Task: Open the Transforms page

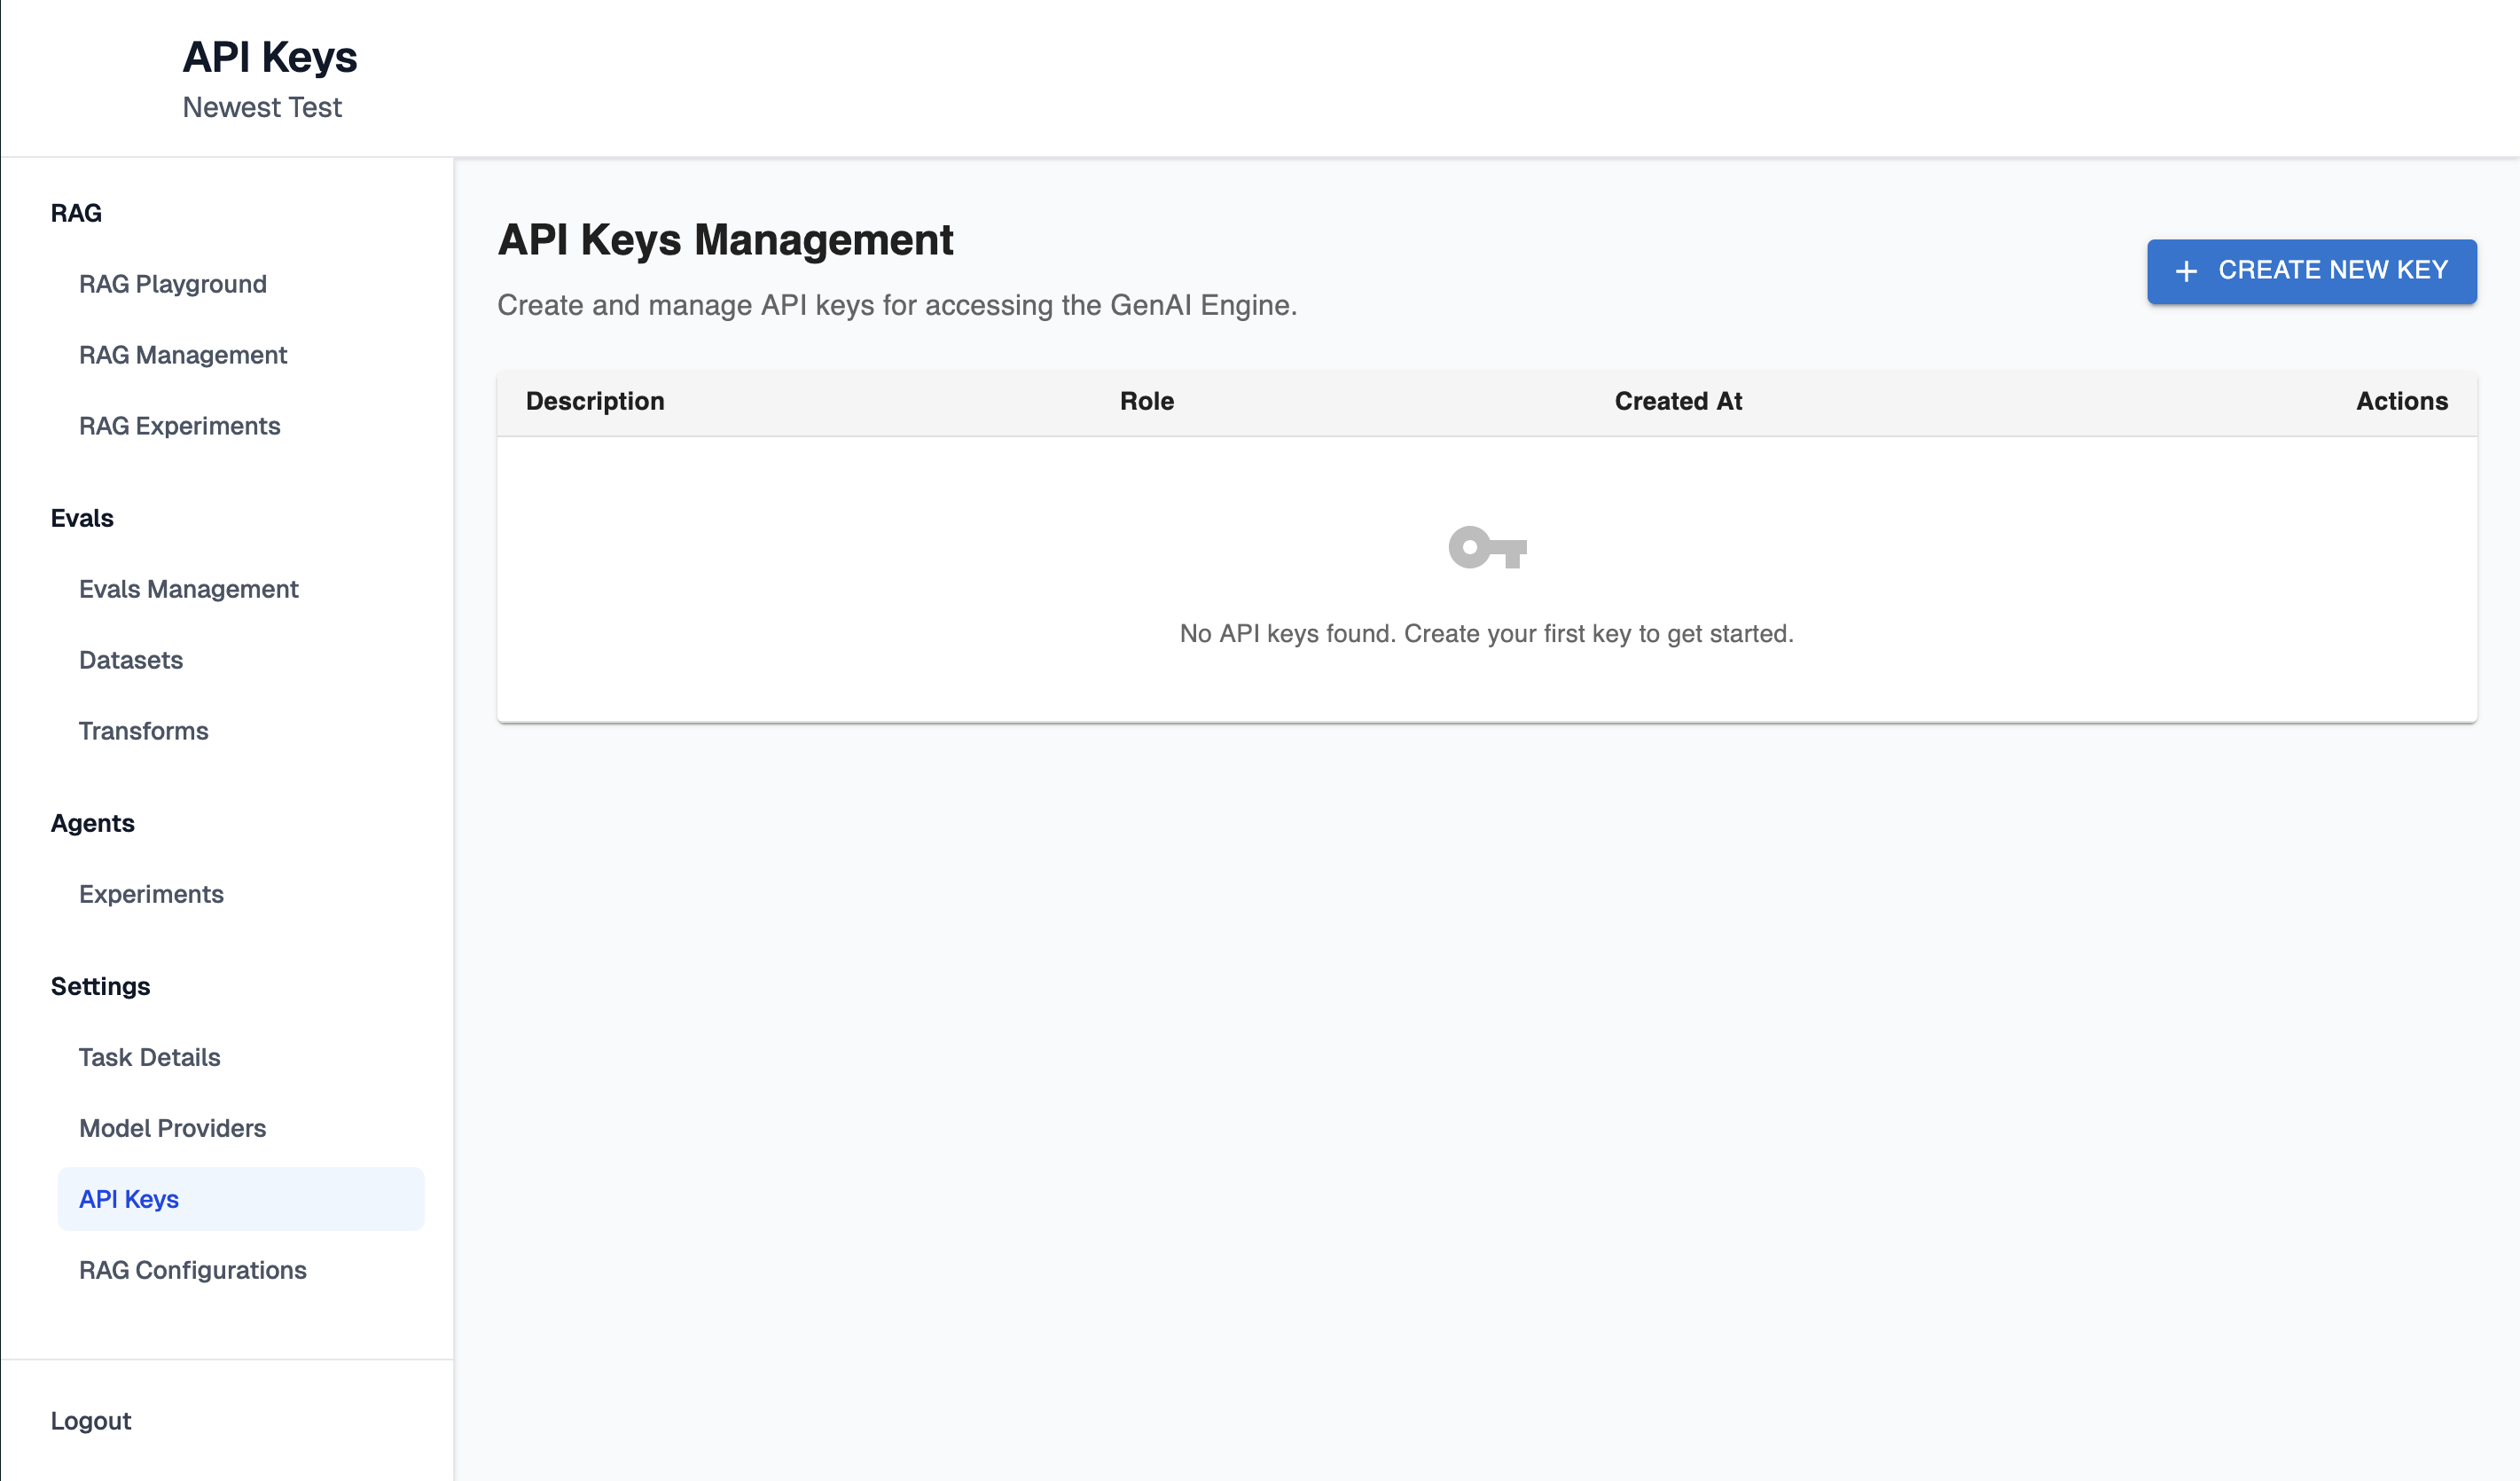Action: tap(144, 731)
